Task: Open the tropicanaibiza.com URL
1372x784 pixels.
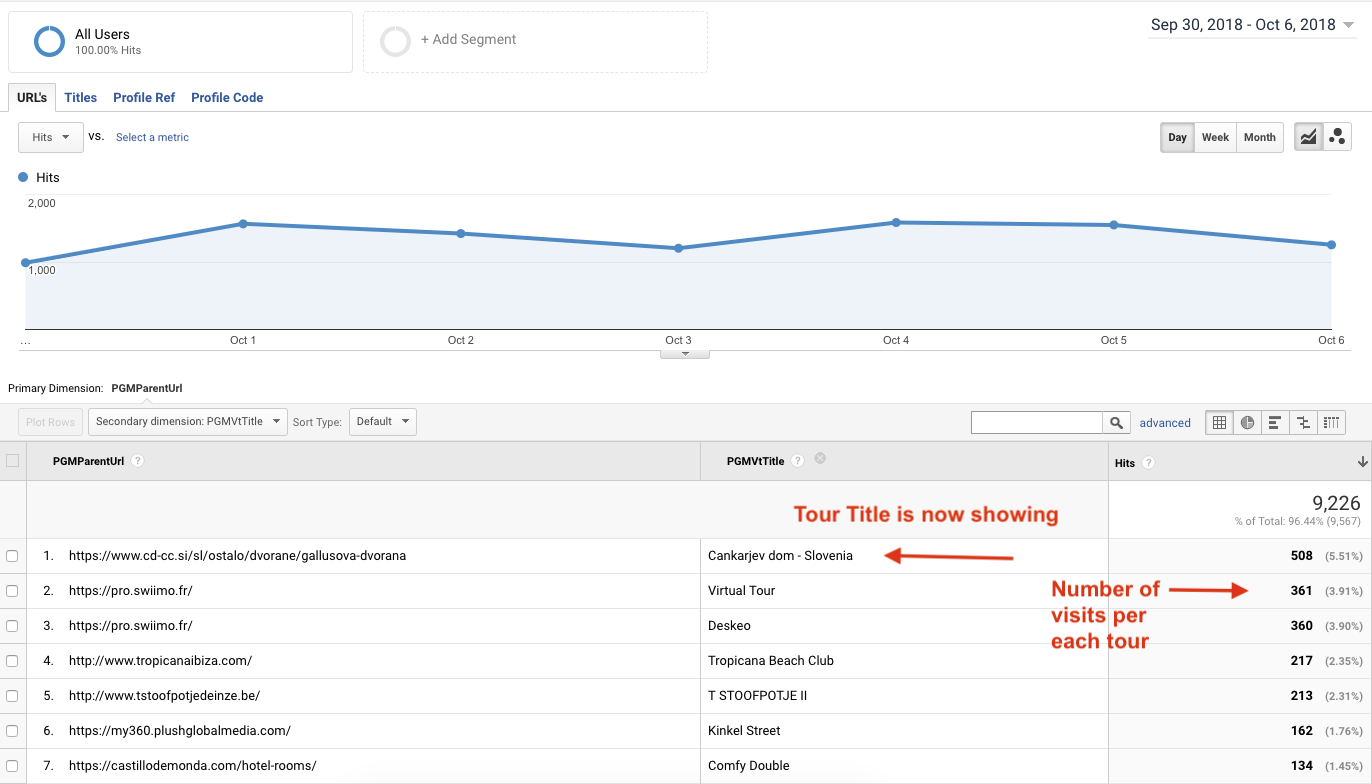Action: [160, 661]
